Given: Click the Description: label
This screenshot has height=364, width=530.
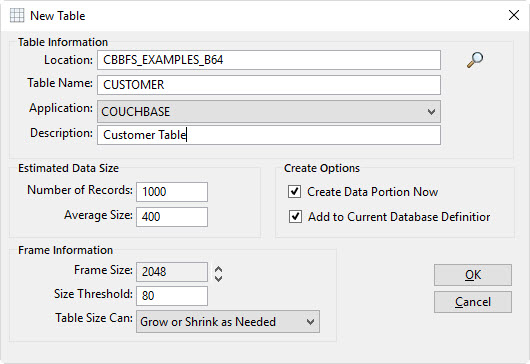Looking at the screenshot, I should click(61, 133).
